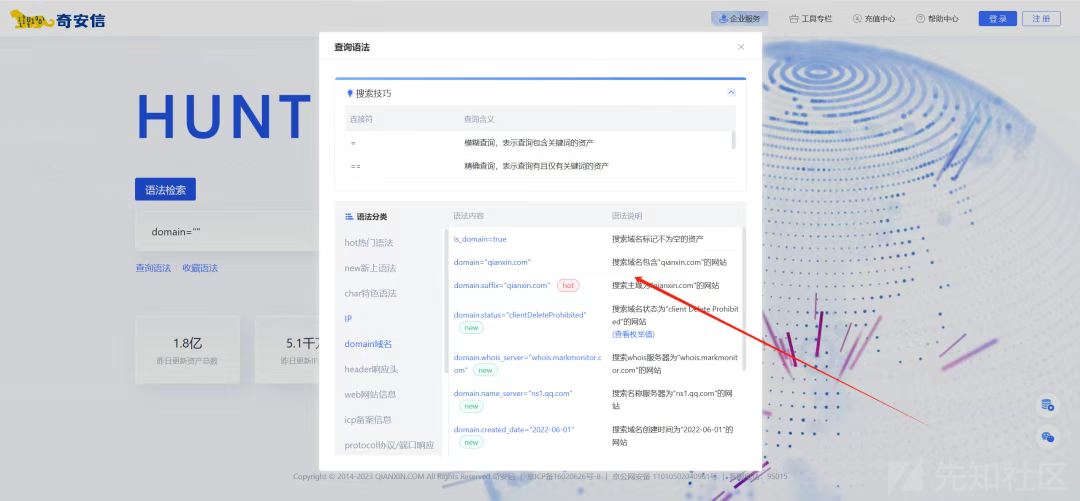Click the blue 登录 button
The width and height of the screenshot is (1080, 501).
point(997,19)
